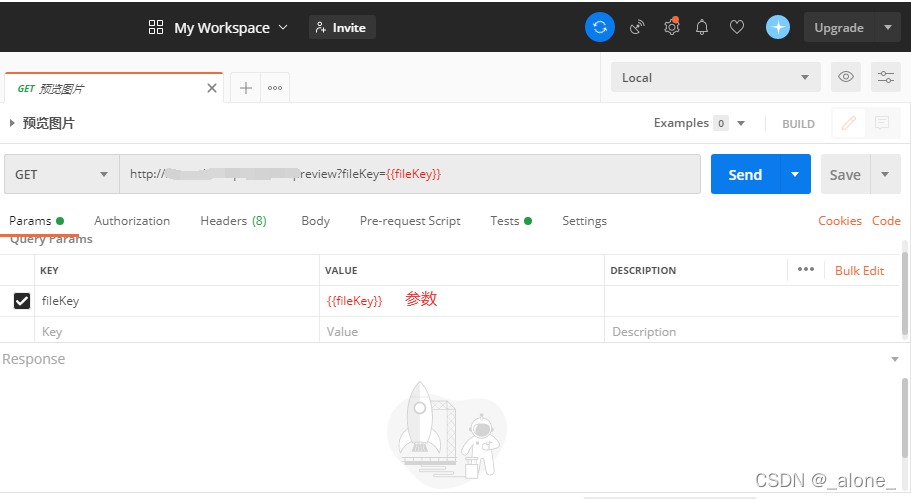Click the empty Description input field
Viewport: 911px width, 499px height.
(752, 331)
